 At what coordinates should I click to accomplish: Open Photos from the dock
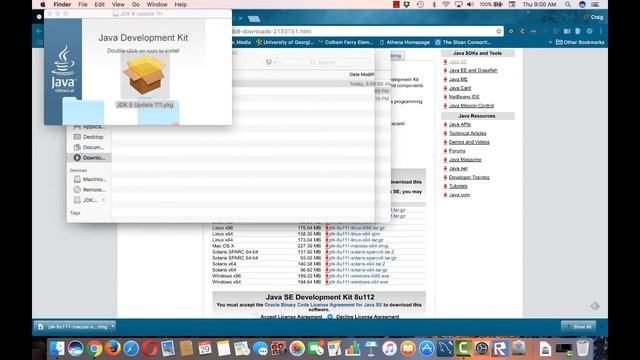(x=297, y=349)
